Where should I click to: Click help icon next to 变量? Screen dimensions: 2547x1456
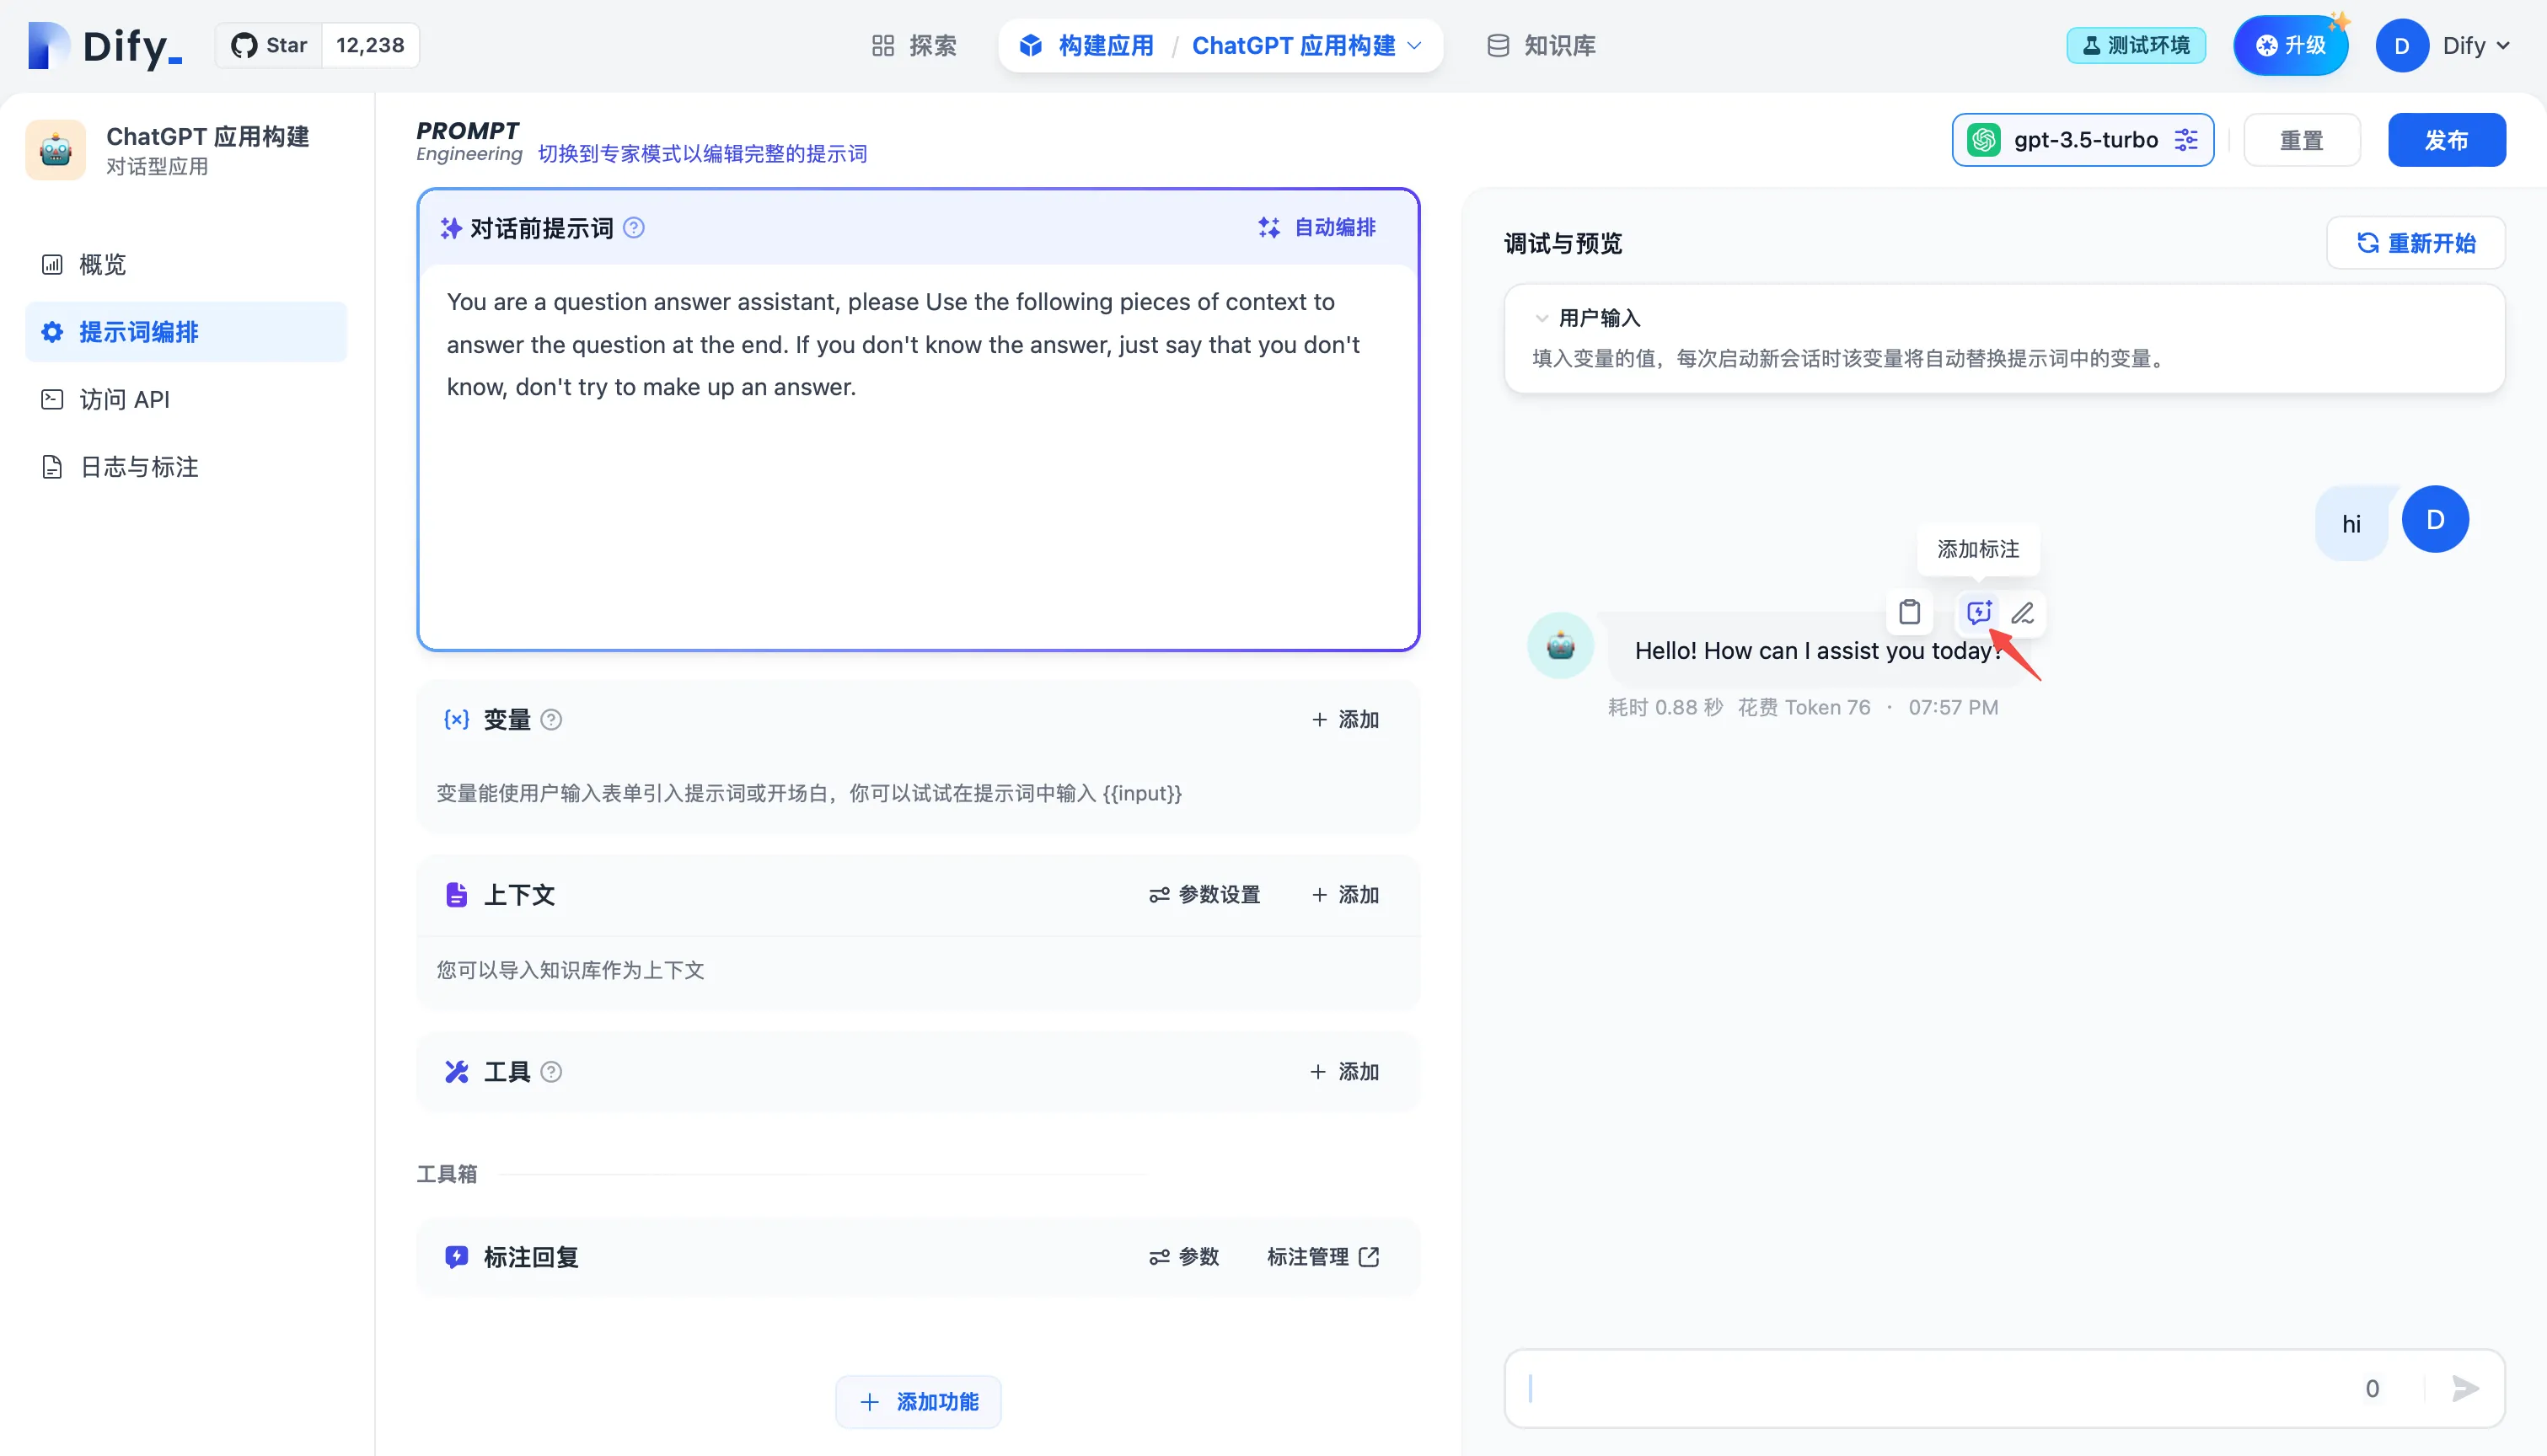[x=551, y=720]
